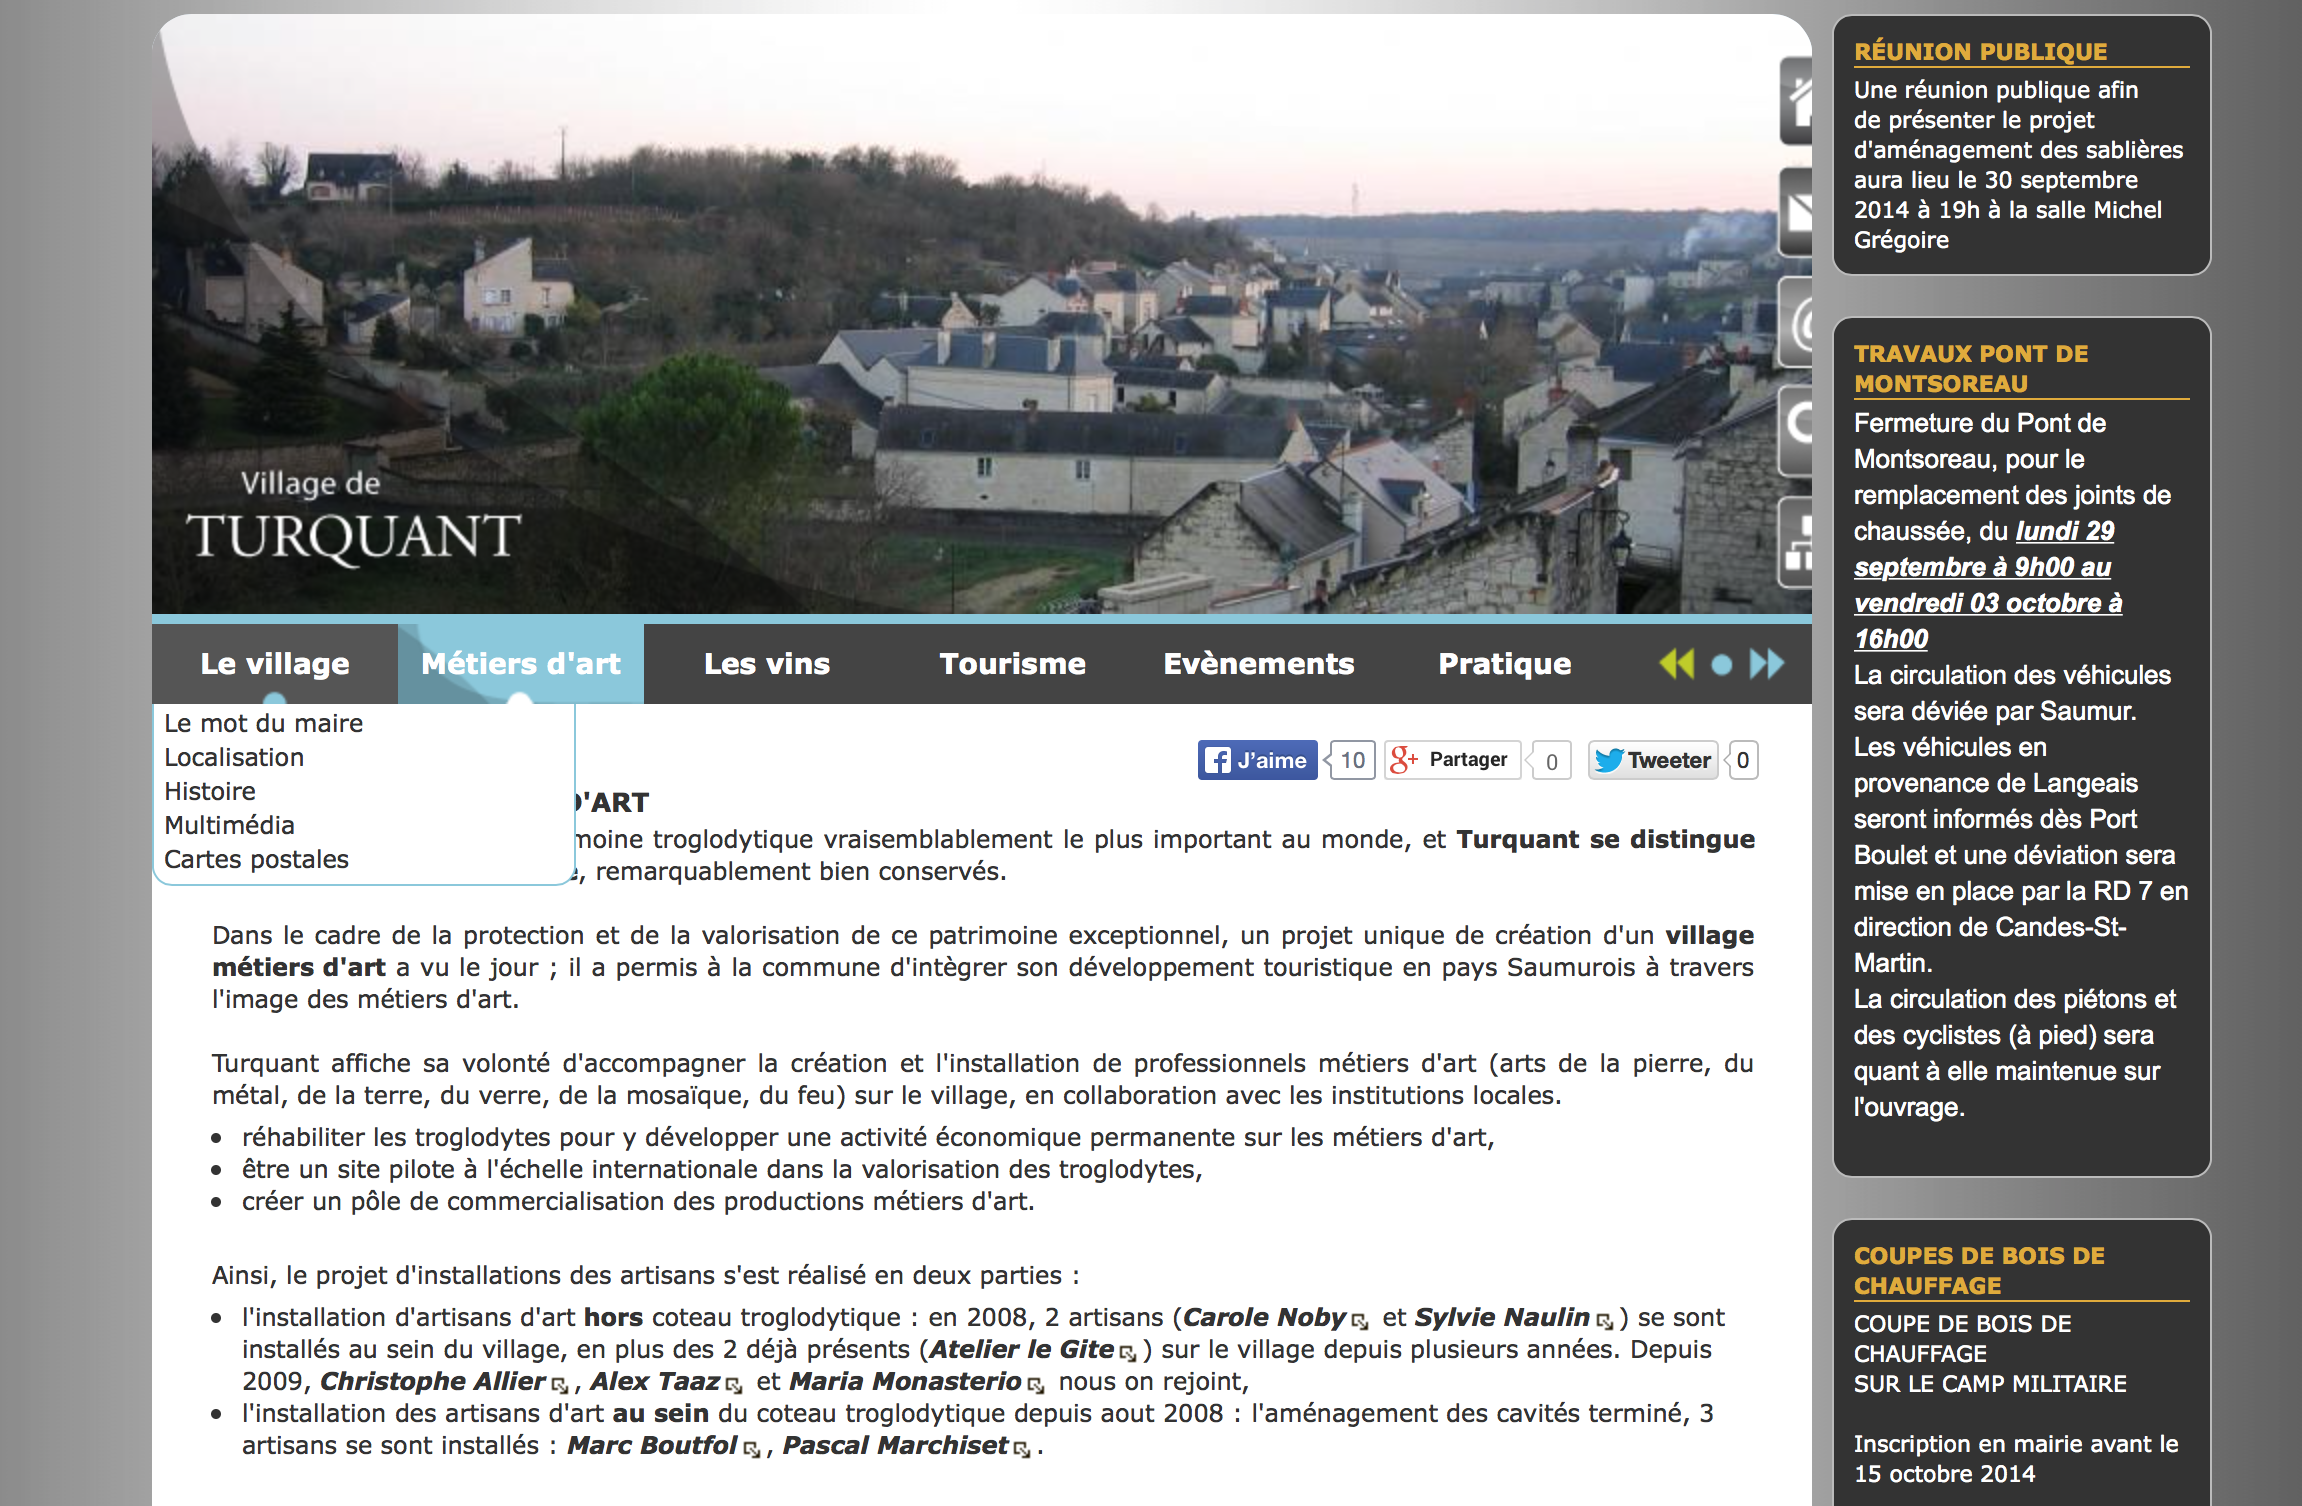
Task: Click the Facebook J'aime button
Action: (1257, 760)
